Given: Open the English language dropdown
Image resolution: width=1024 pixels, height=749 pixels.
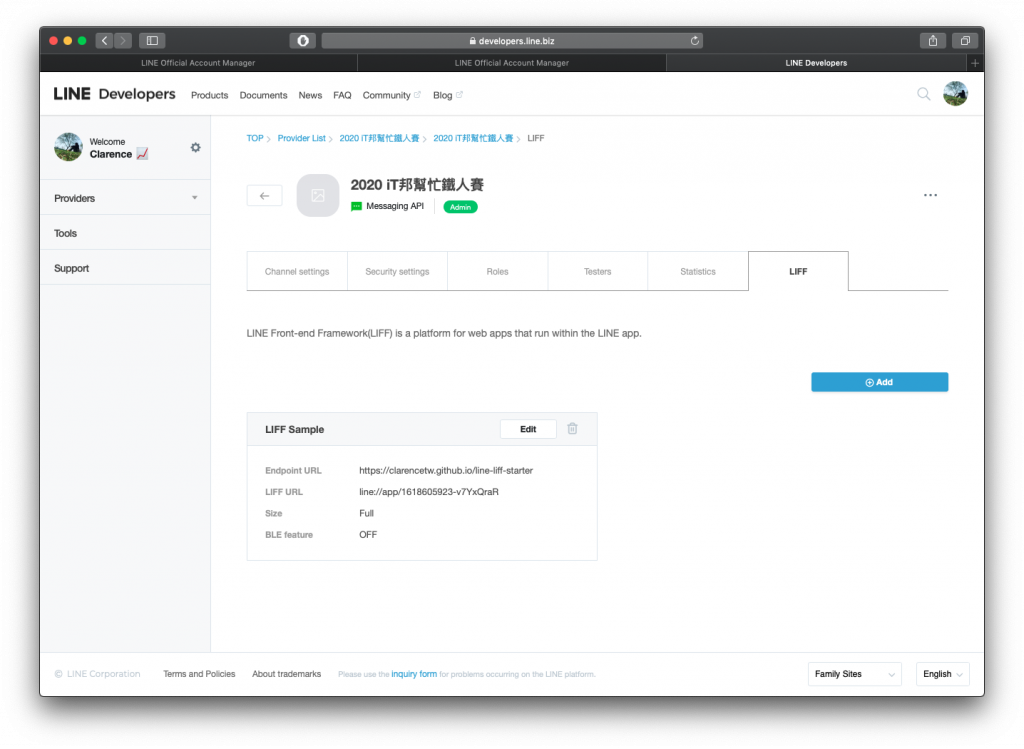Looking at the screenshot, I should 942,674.
